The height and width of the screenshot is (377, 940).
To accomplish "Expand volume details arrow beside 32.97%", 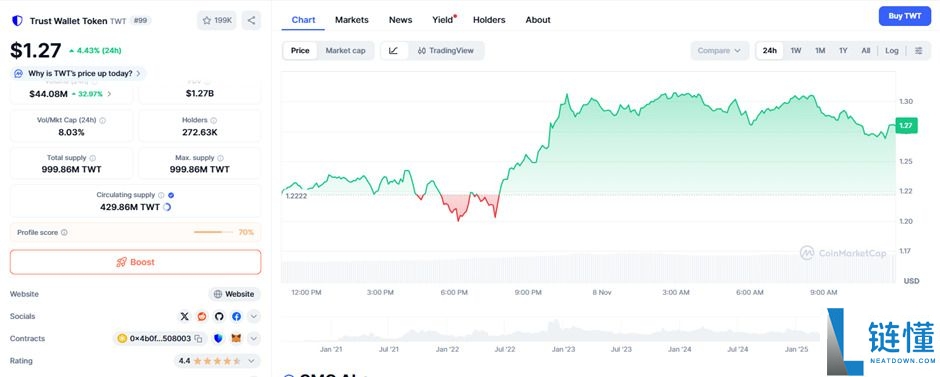I will 109,94.
